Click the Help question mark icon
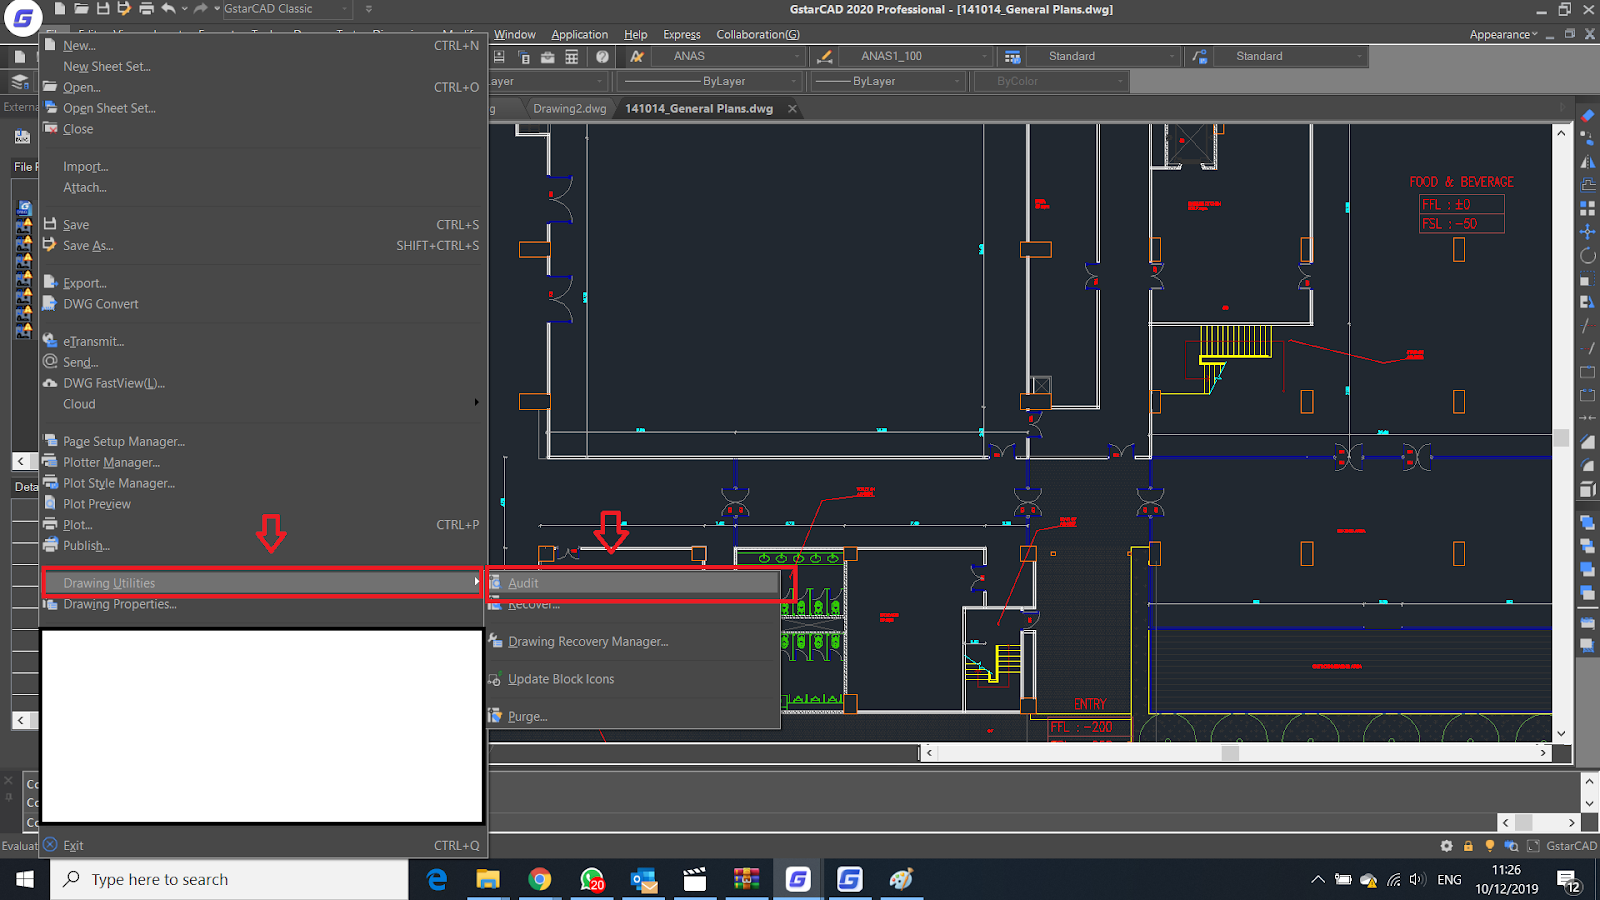The height and width of the screenshot is (900, 1600). (601, 56)
